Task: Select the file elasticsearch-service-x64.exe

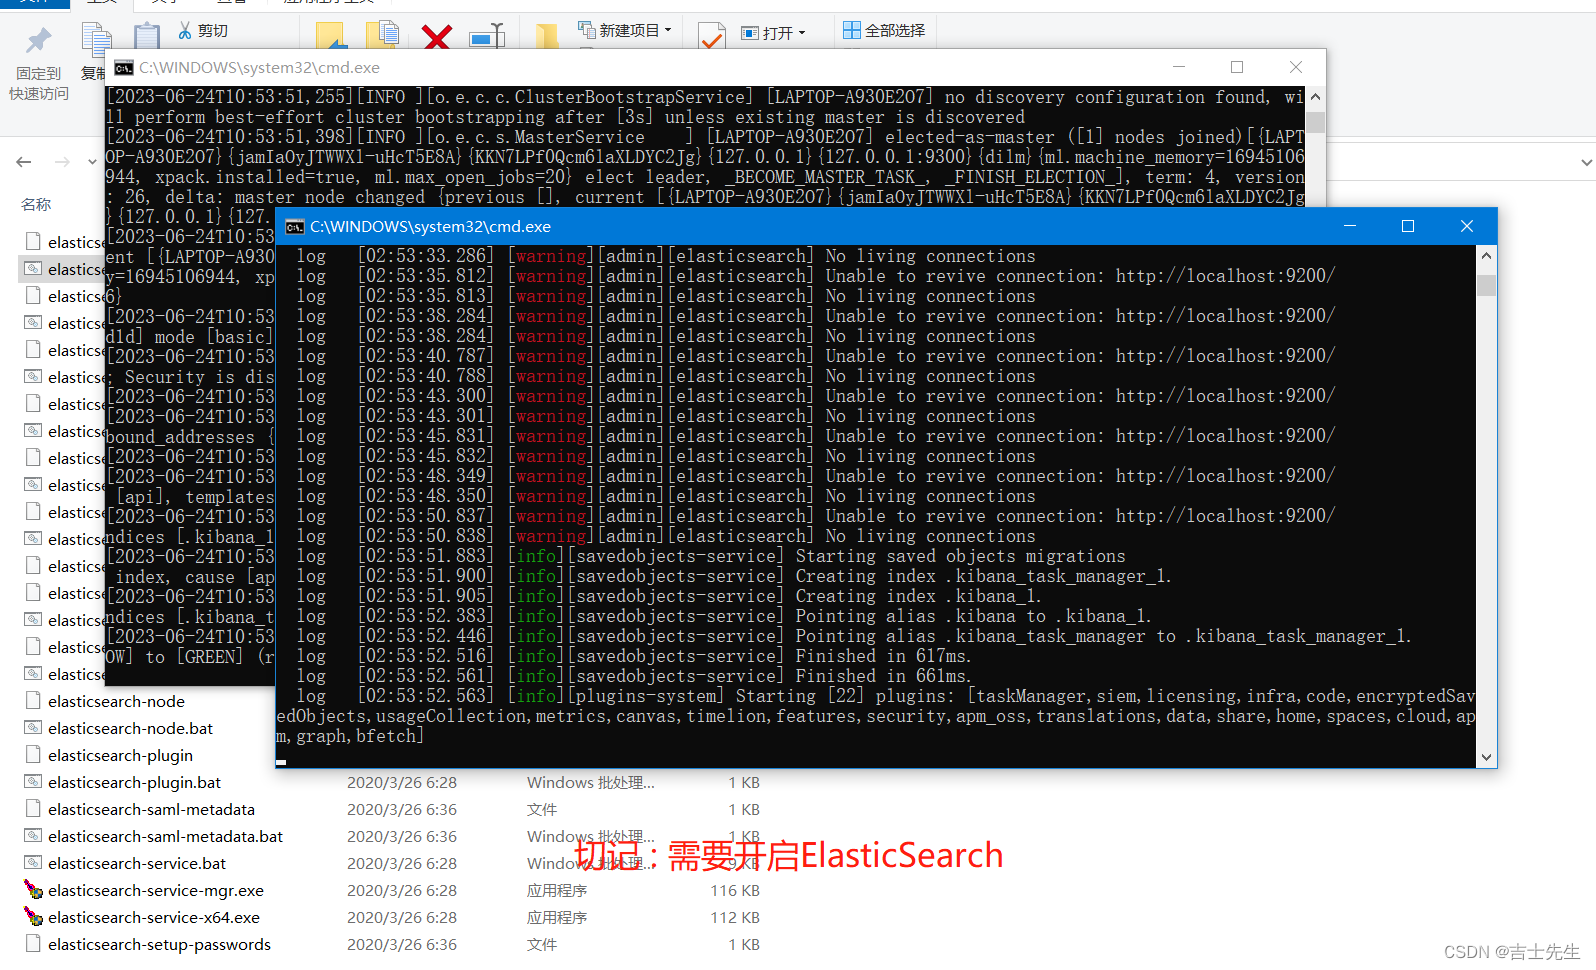Action: point(154,917)
